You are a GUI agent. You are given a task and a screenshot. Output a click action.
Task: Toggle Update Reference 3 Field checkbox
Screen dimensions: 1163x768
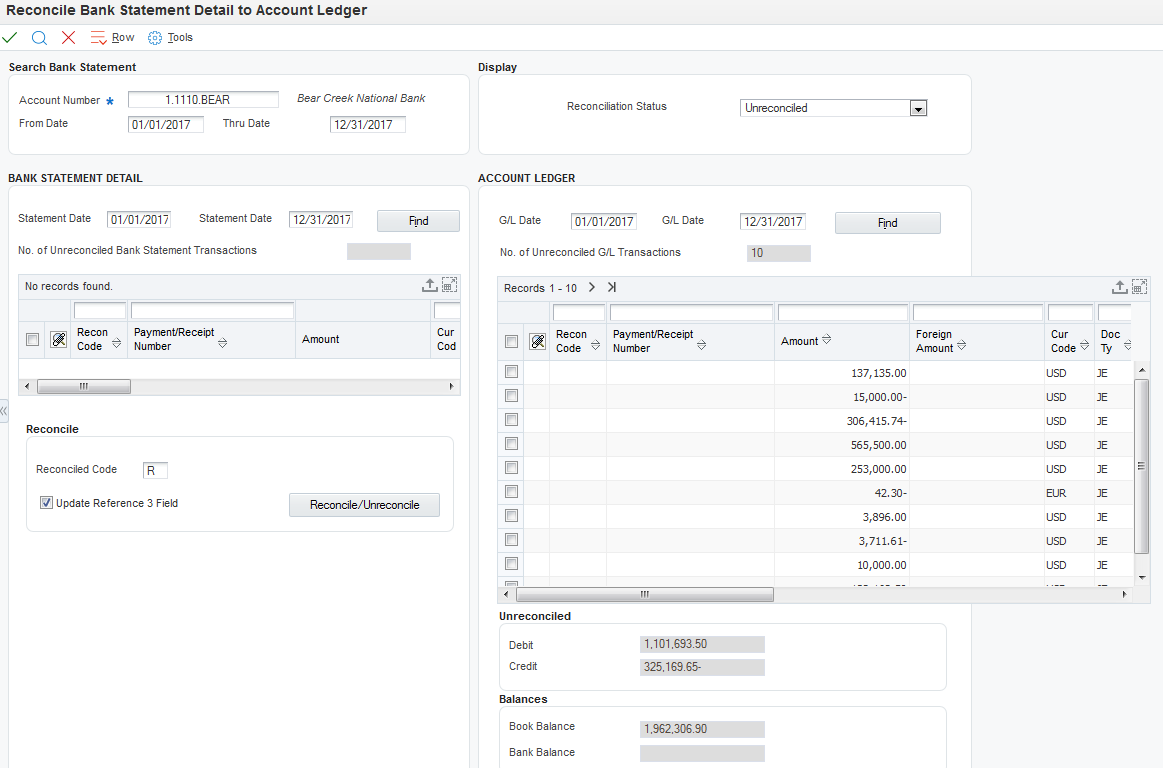(46, 503)
